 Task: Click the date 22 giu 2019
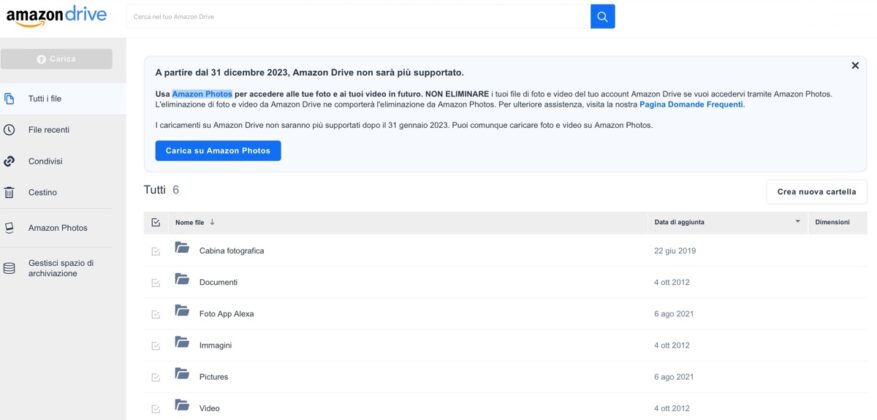[x=675, y=251]
